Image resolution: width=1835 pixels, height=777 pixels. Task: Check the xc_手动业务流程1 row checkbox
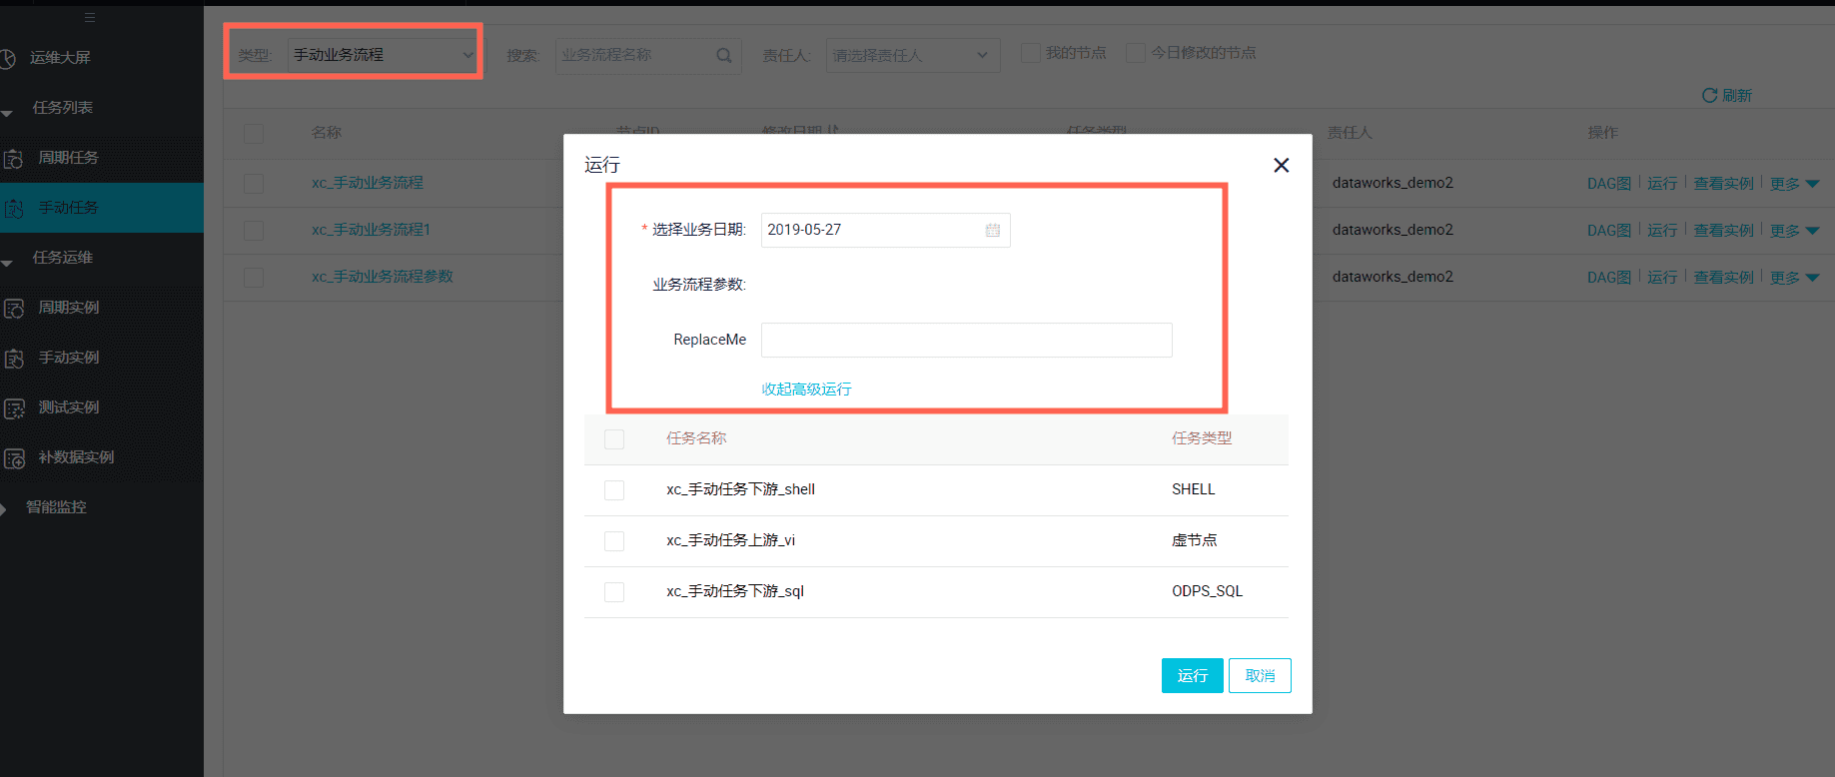pos(254,230)
